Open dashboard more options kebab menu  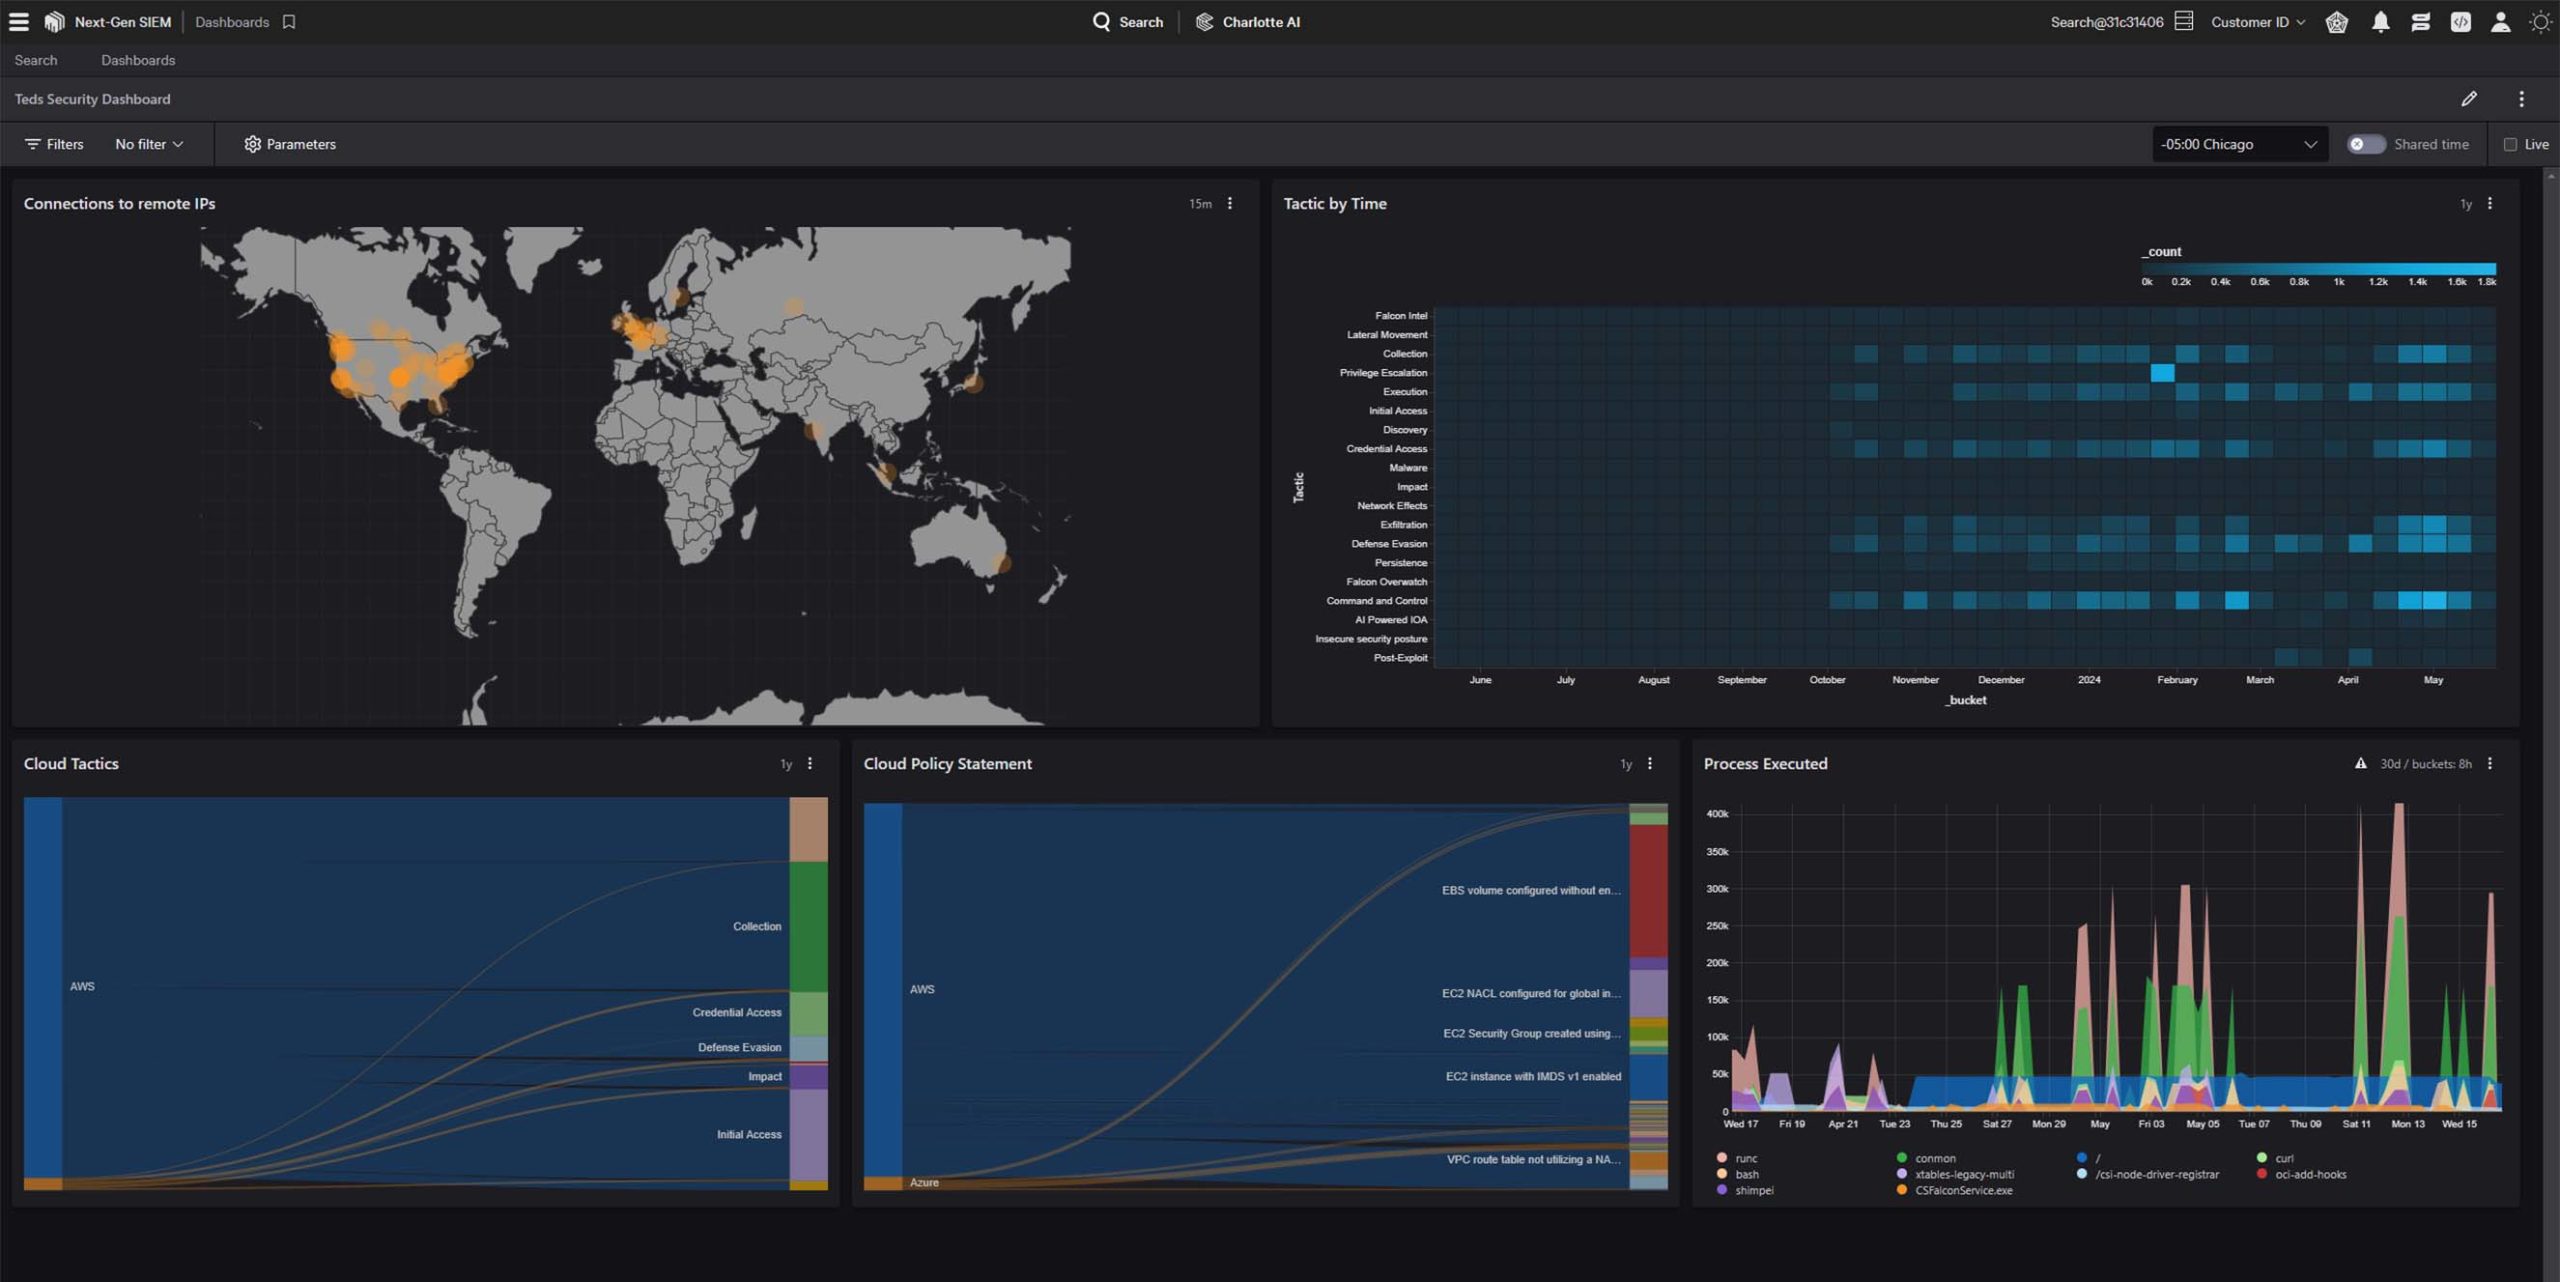[x=2521, y=99]
